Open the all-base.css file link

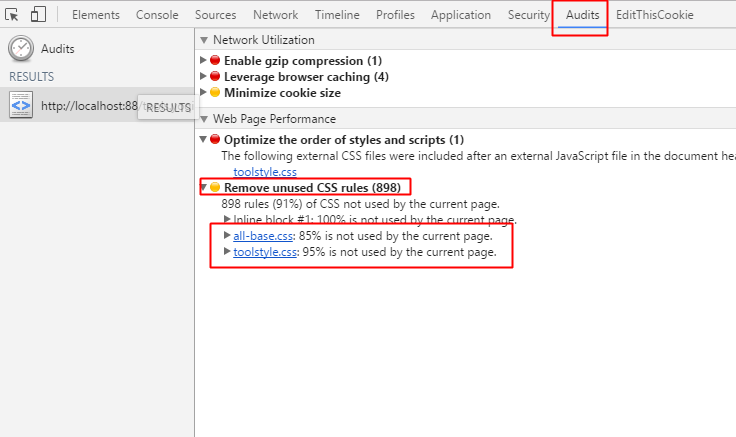(264, 236)
